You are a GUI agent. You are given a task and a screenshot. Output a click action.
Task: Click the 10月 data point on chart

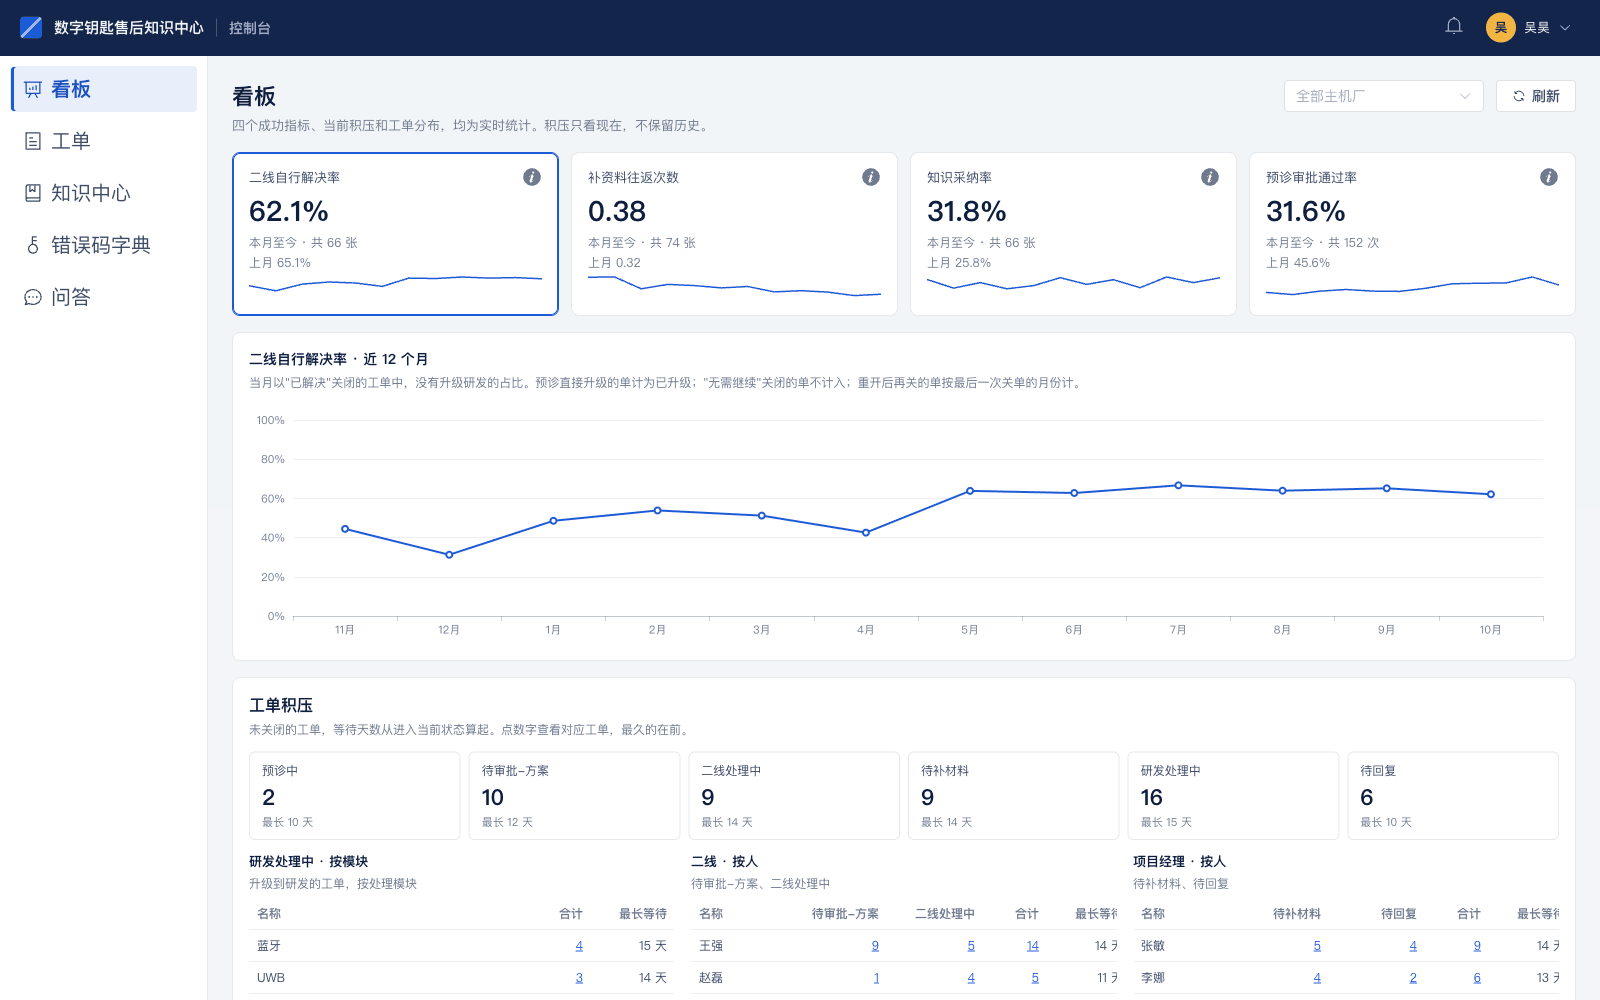pyautogui.click(x=1491, y=494)
